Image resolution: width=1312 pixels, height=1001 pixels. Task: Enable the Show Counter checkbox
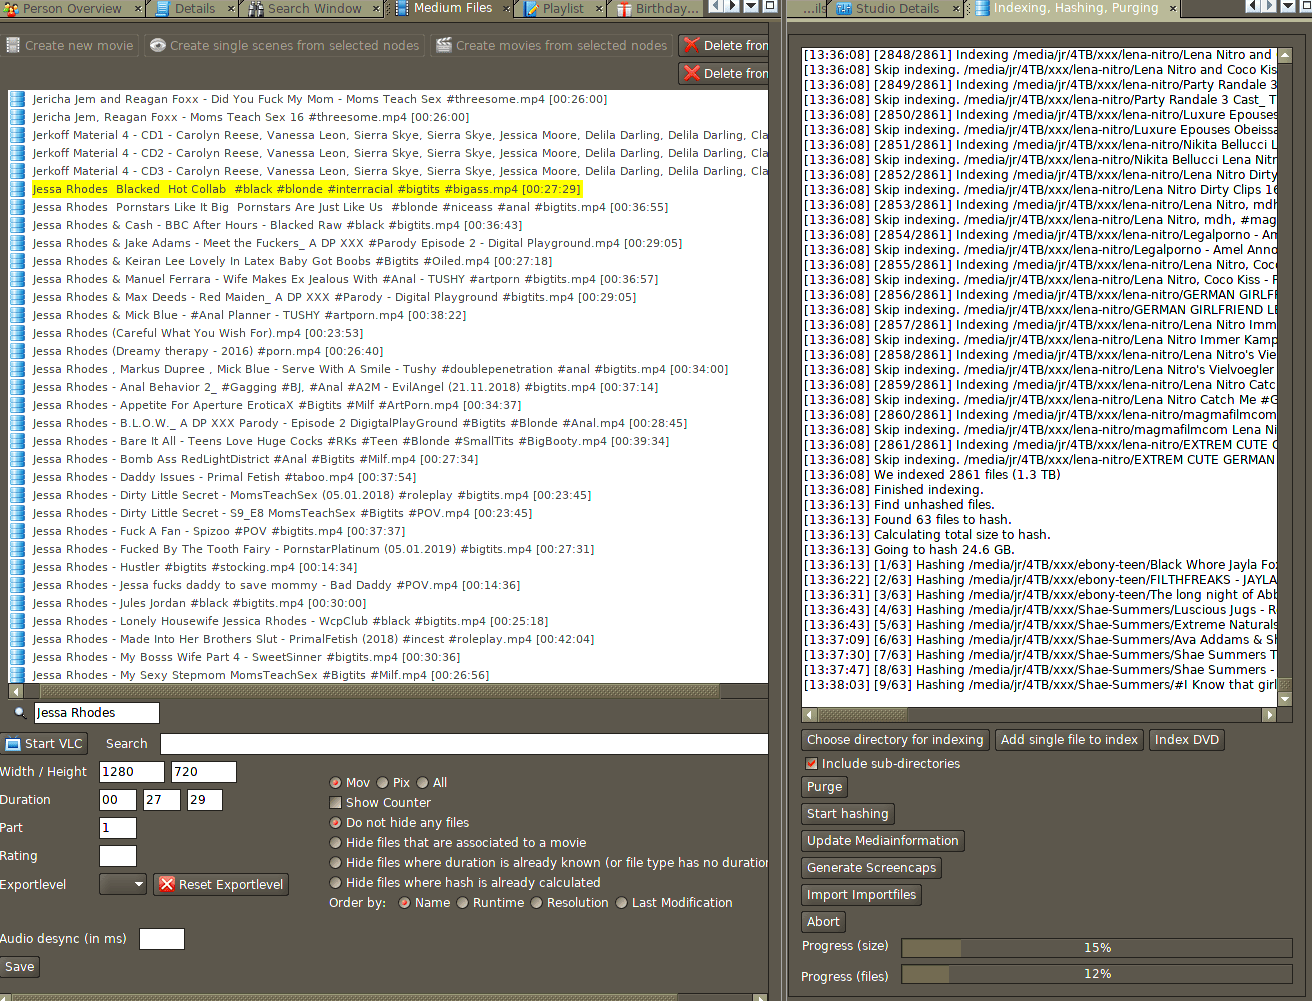pos(336,803)
